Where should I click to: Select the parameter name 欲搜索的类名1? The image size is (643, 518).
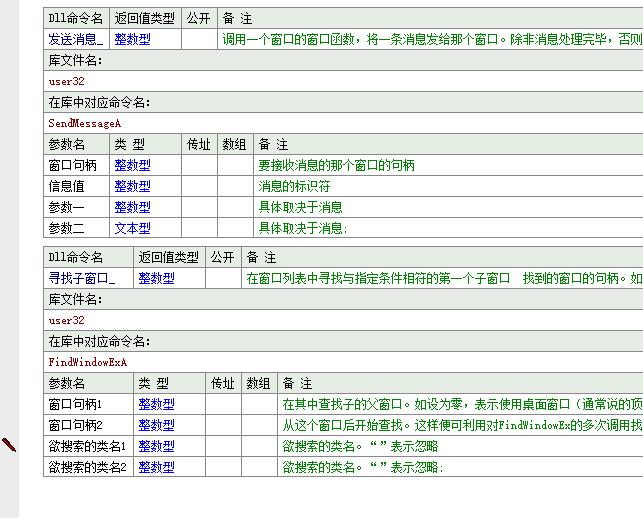point(87,446)
